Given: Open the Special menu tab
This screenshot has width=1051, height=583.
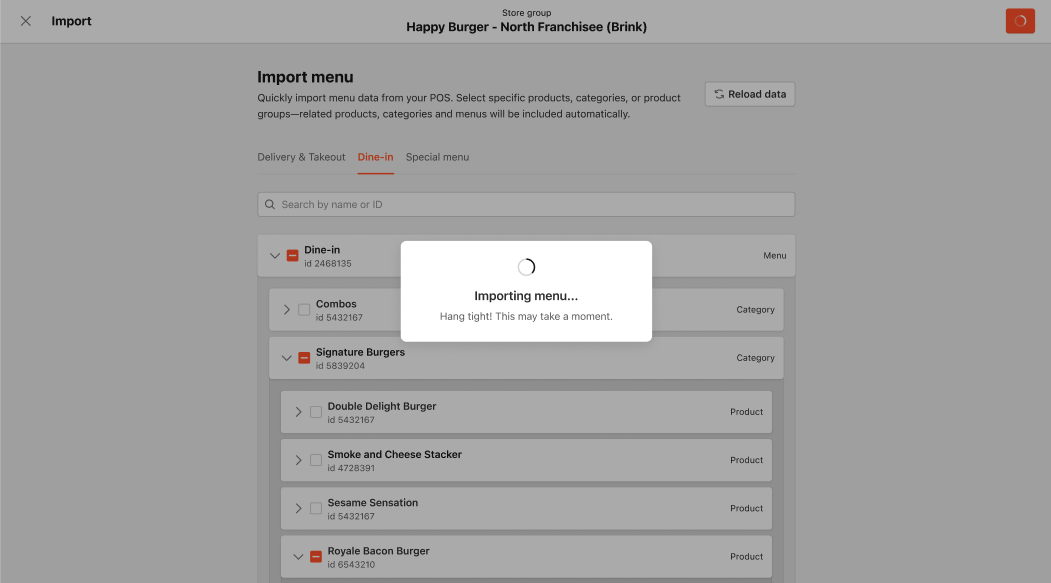Looking at the screenshot, I should click(437, 157).
